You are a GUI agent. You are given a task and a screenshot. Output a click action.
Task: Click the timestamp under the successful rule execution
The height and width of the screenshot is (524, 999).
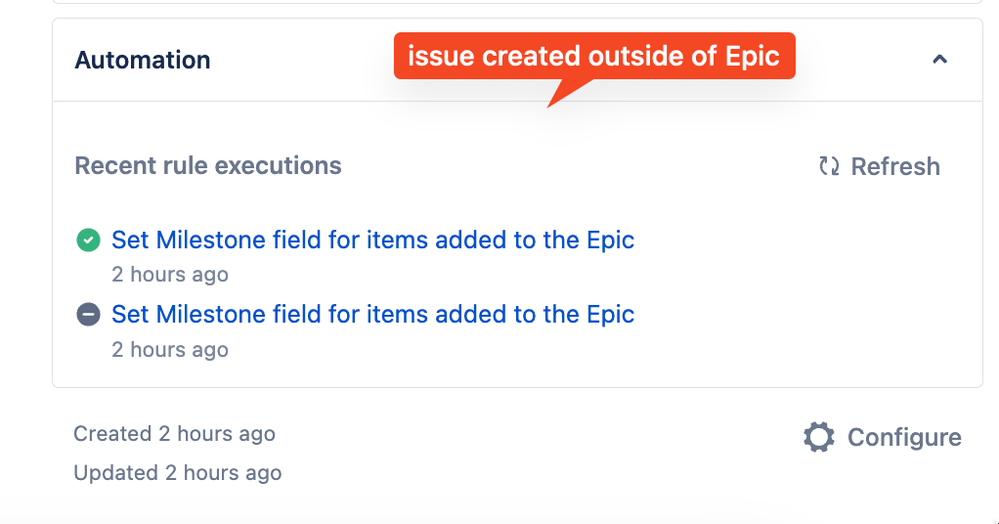pyautogui.click(x=170, y=275)
